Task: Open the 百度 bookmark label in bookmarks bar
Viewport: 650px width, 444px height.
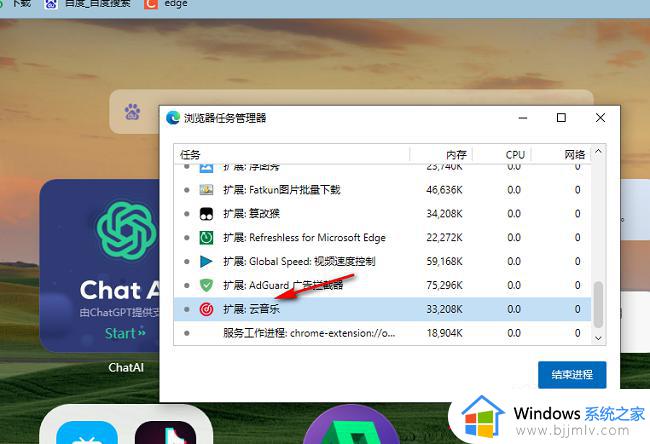Action: pos(98,4)
